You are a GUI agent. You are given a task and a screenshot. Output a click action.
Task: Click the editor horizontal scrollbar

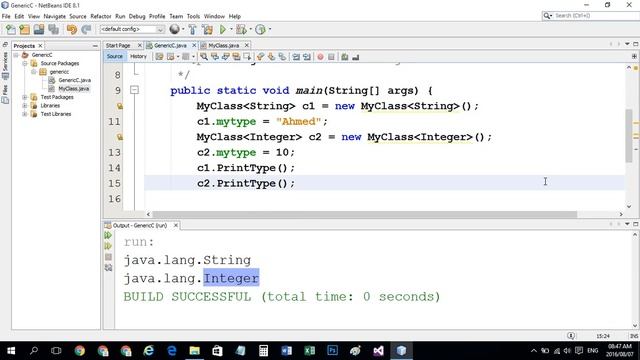[364, 214]
